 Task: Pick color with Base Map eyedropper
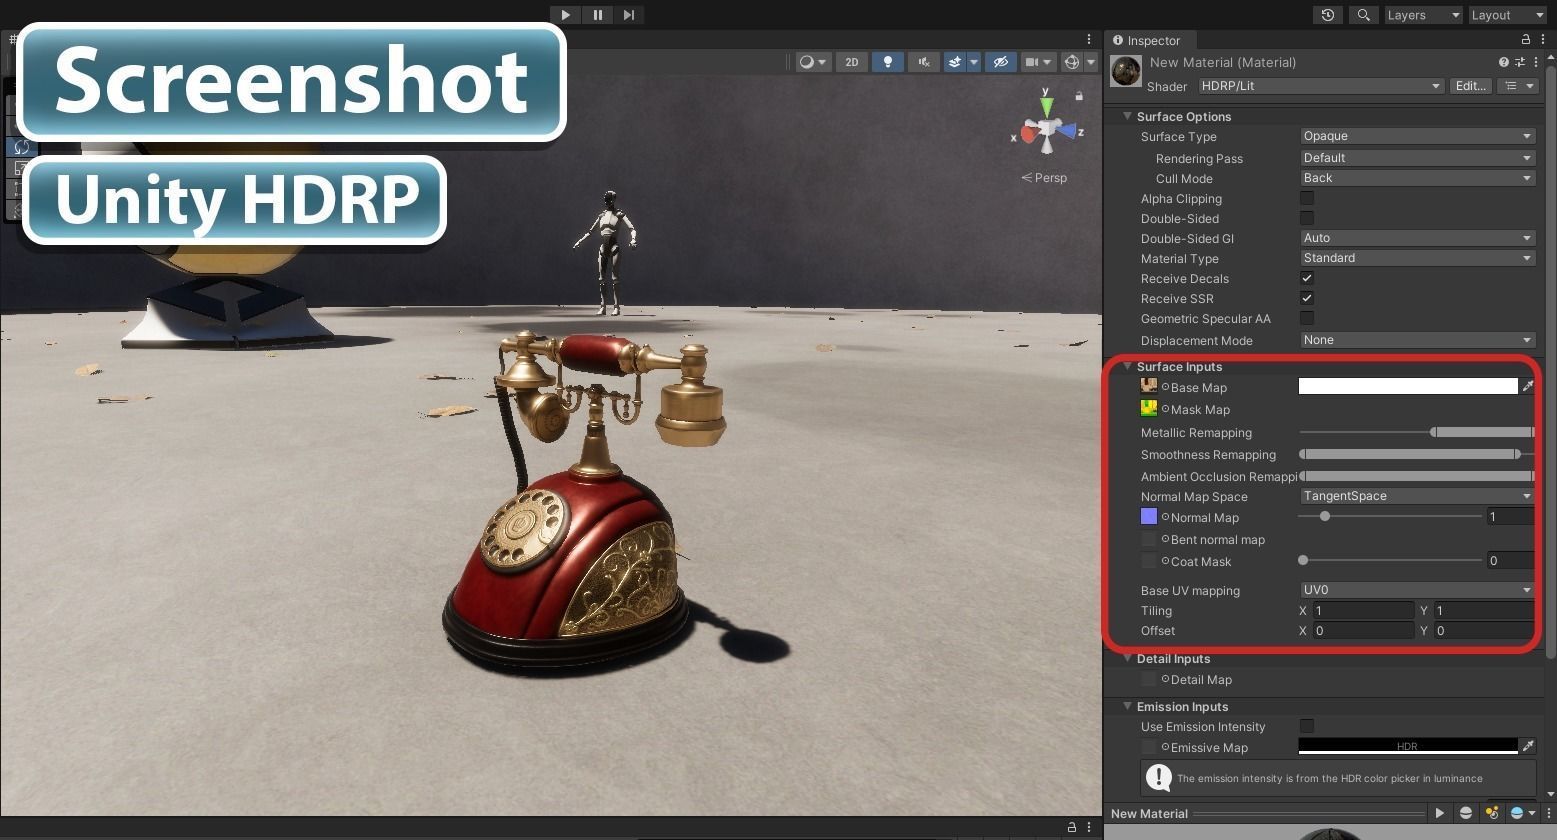pos(1527,386)
